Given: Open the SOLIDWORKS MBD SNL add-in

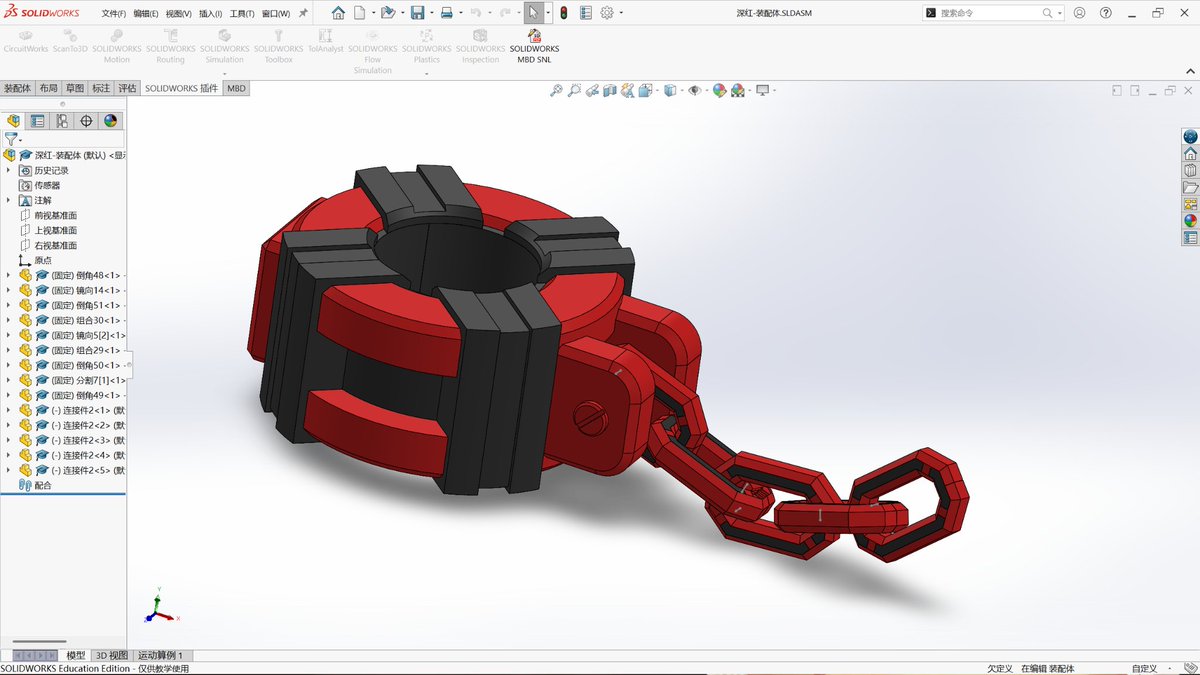Looking at the screenshot, I should 534,46.
